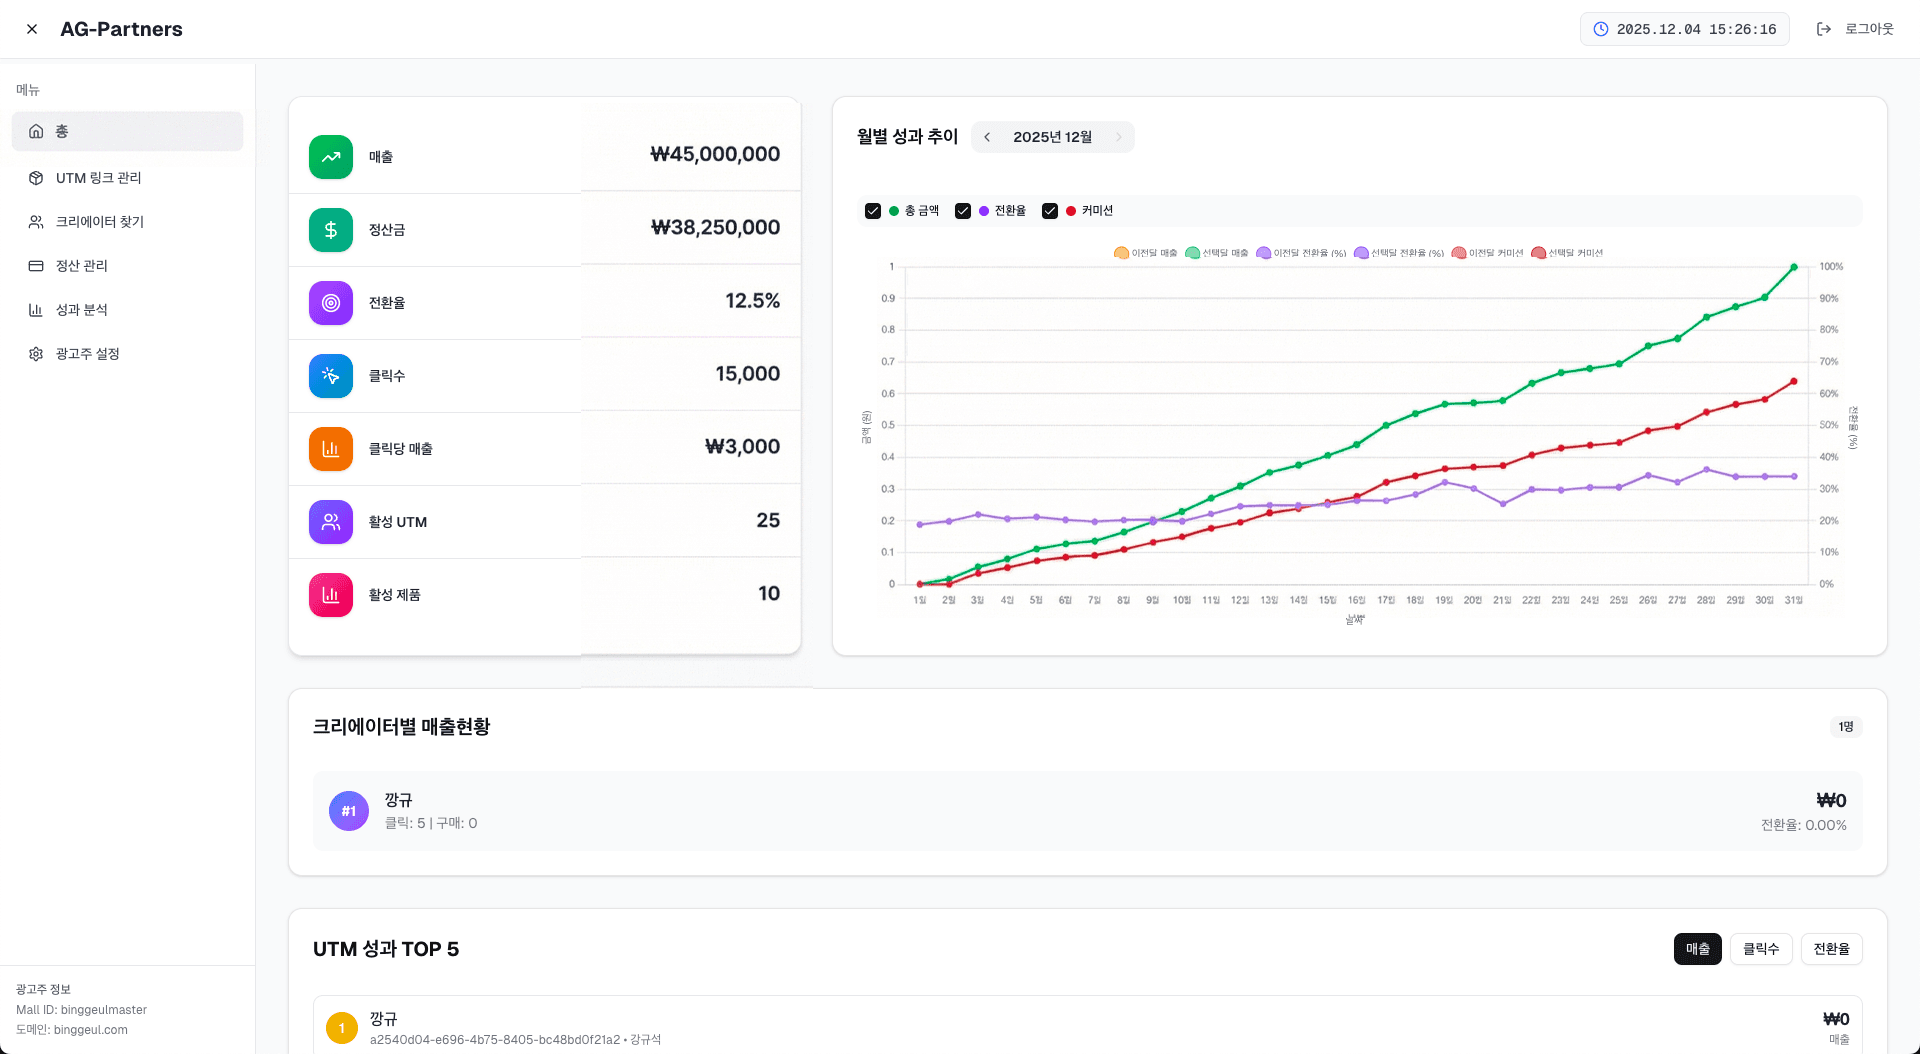Disable the 커미션 series checkbox
This screenshot has width=1920, height=1054.
1050,211
